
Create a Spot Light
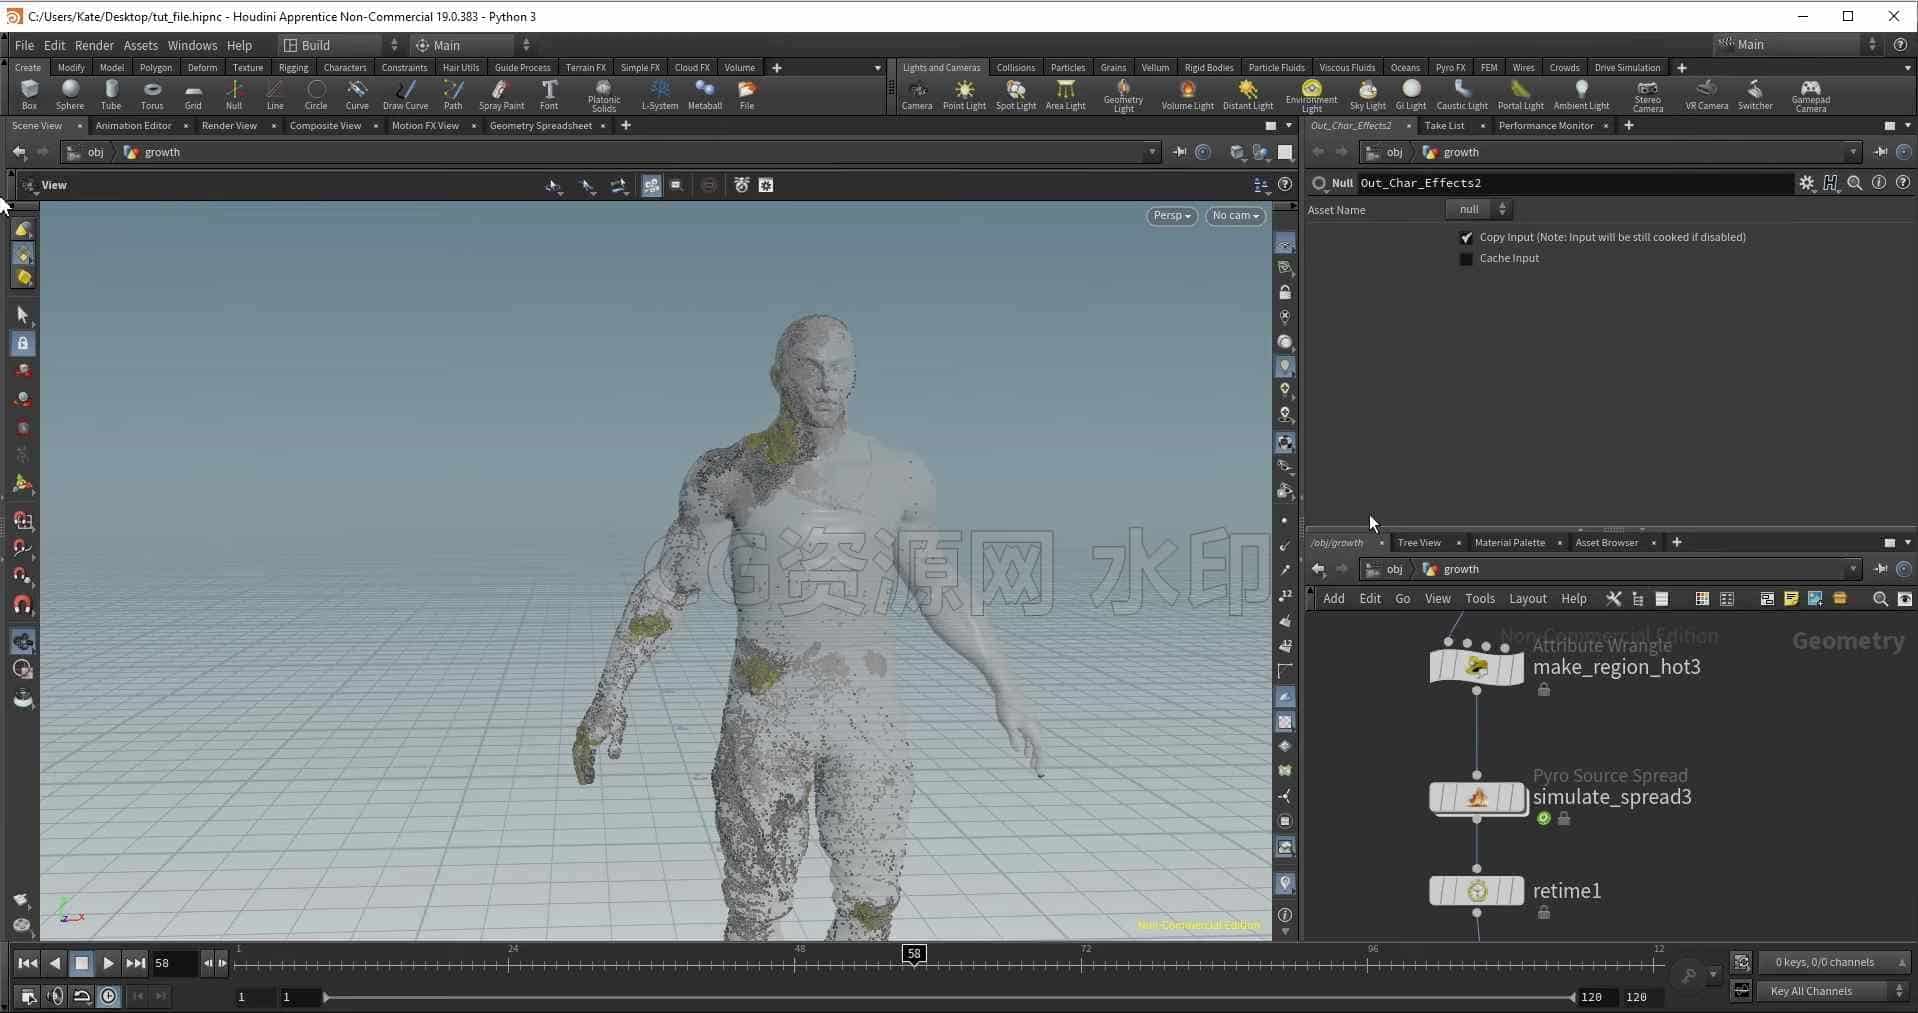tap(1016, 94)
